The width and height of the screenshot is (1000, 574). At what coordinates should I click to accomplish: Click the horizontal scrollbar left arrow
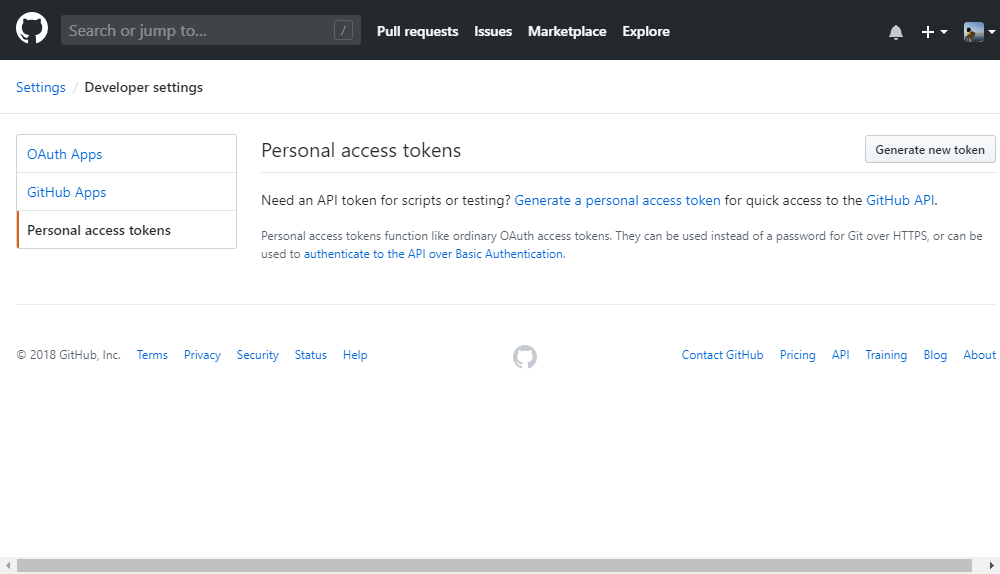[x=8, y=566]
